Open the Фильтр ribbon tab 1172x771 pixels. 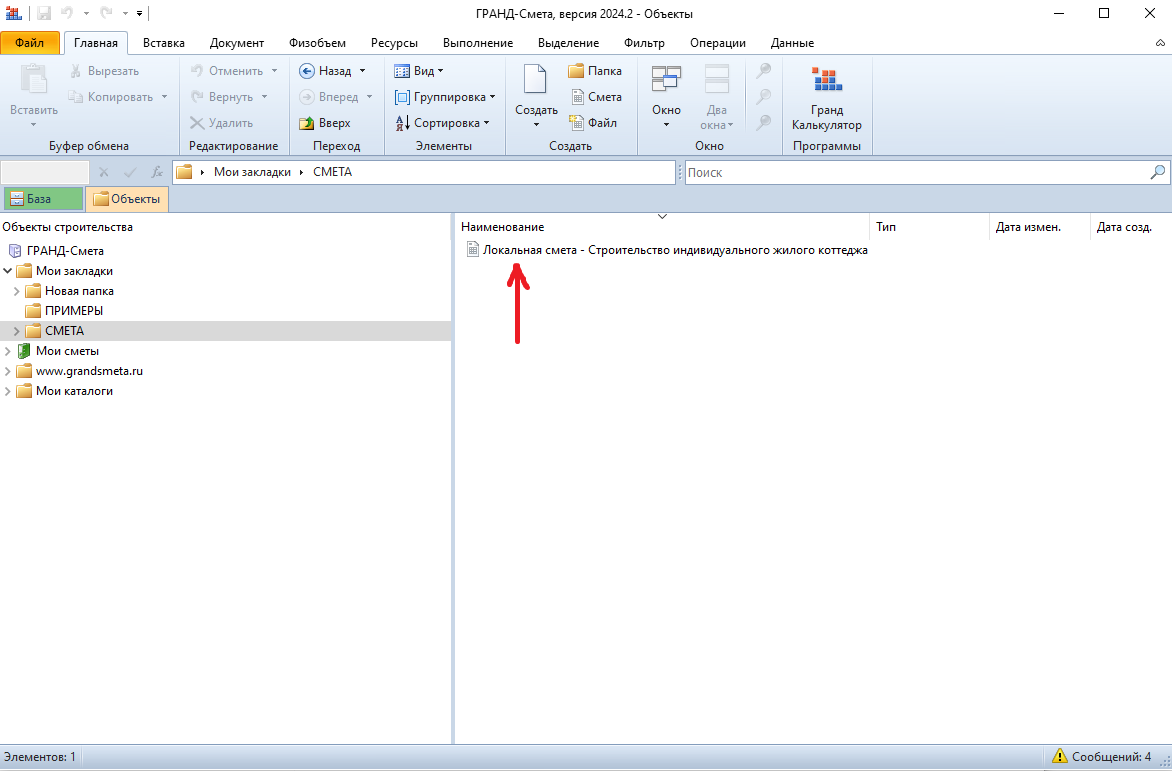click(644, 43)
